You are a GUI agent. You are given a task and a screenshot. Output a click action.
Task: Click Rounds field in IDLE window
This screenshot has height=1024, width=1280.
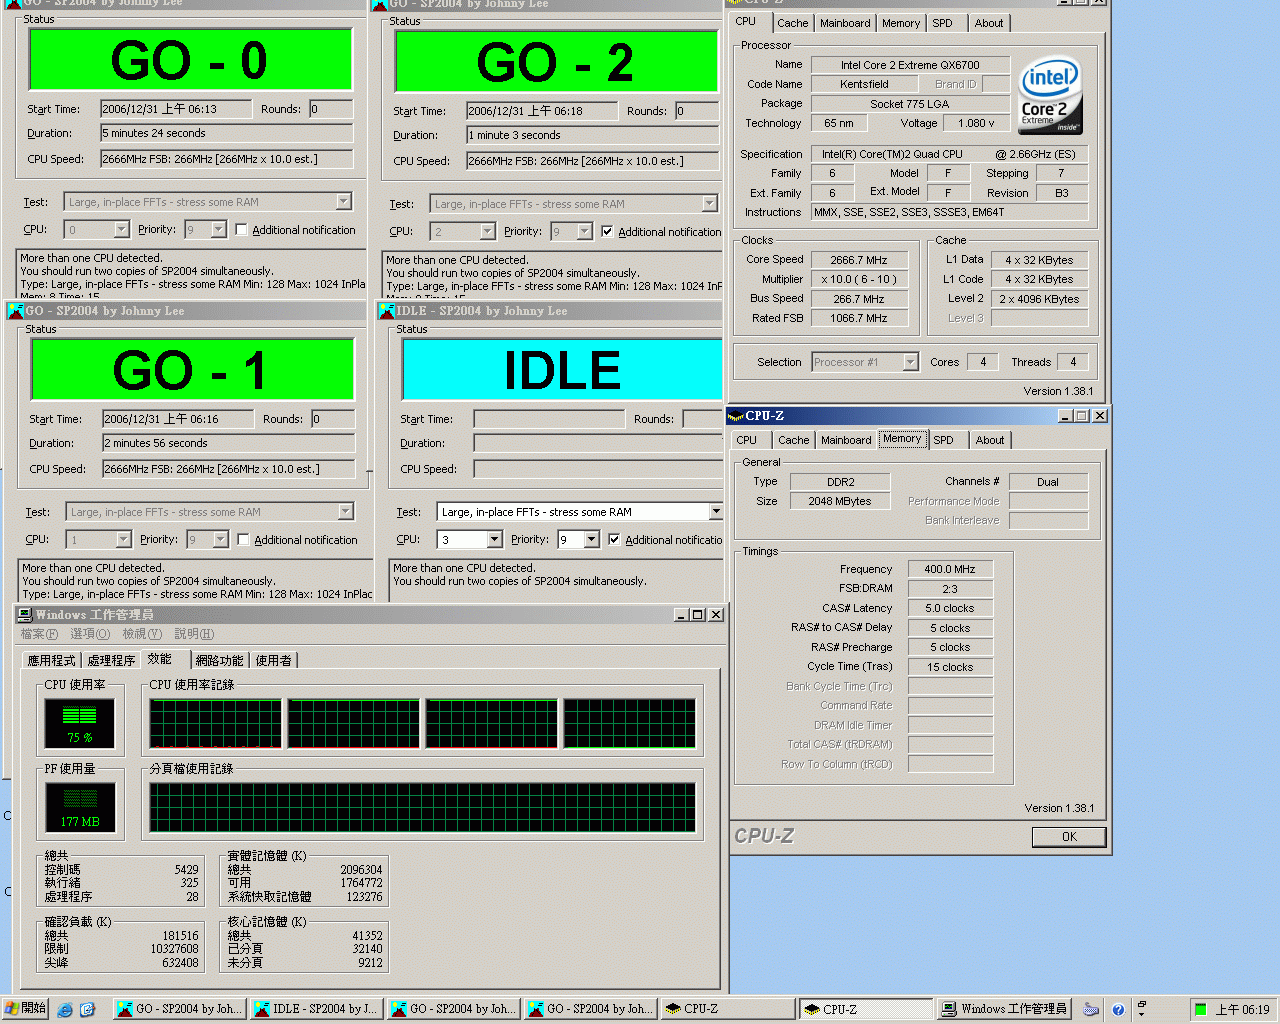pos(702,419)
